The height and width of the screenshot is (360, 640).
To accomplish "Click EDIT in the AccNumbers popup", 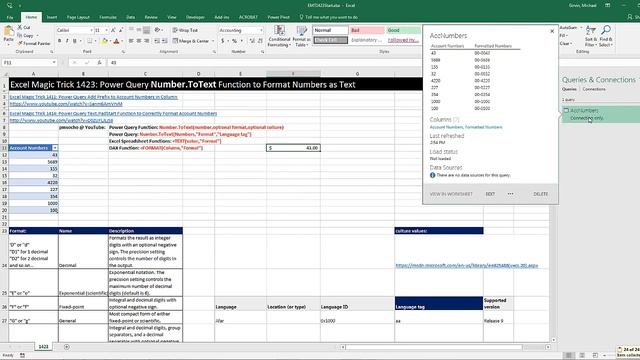I will coord(490,194).
